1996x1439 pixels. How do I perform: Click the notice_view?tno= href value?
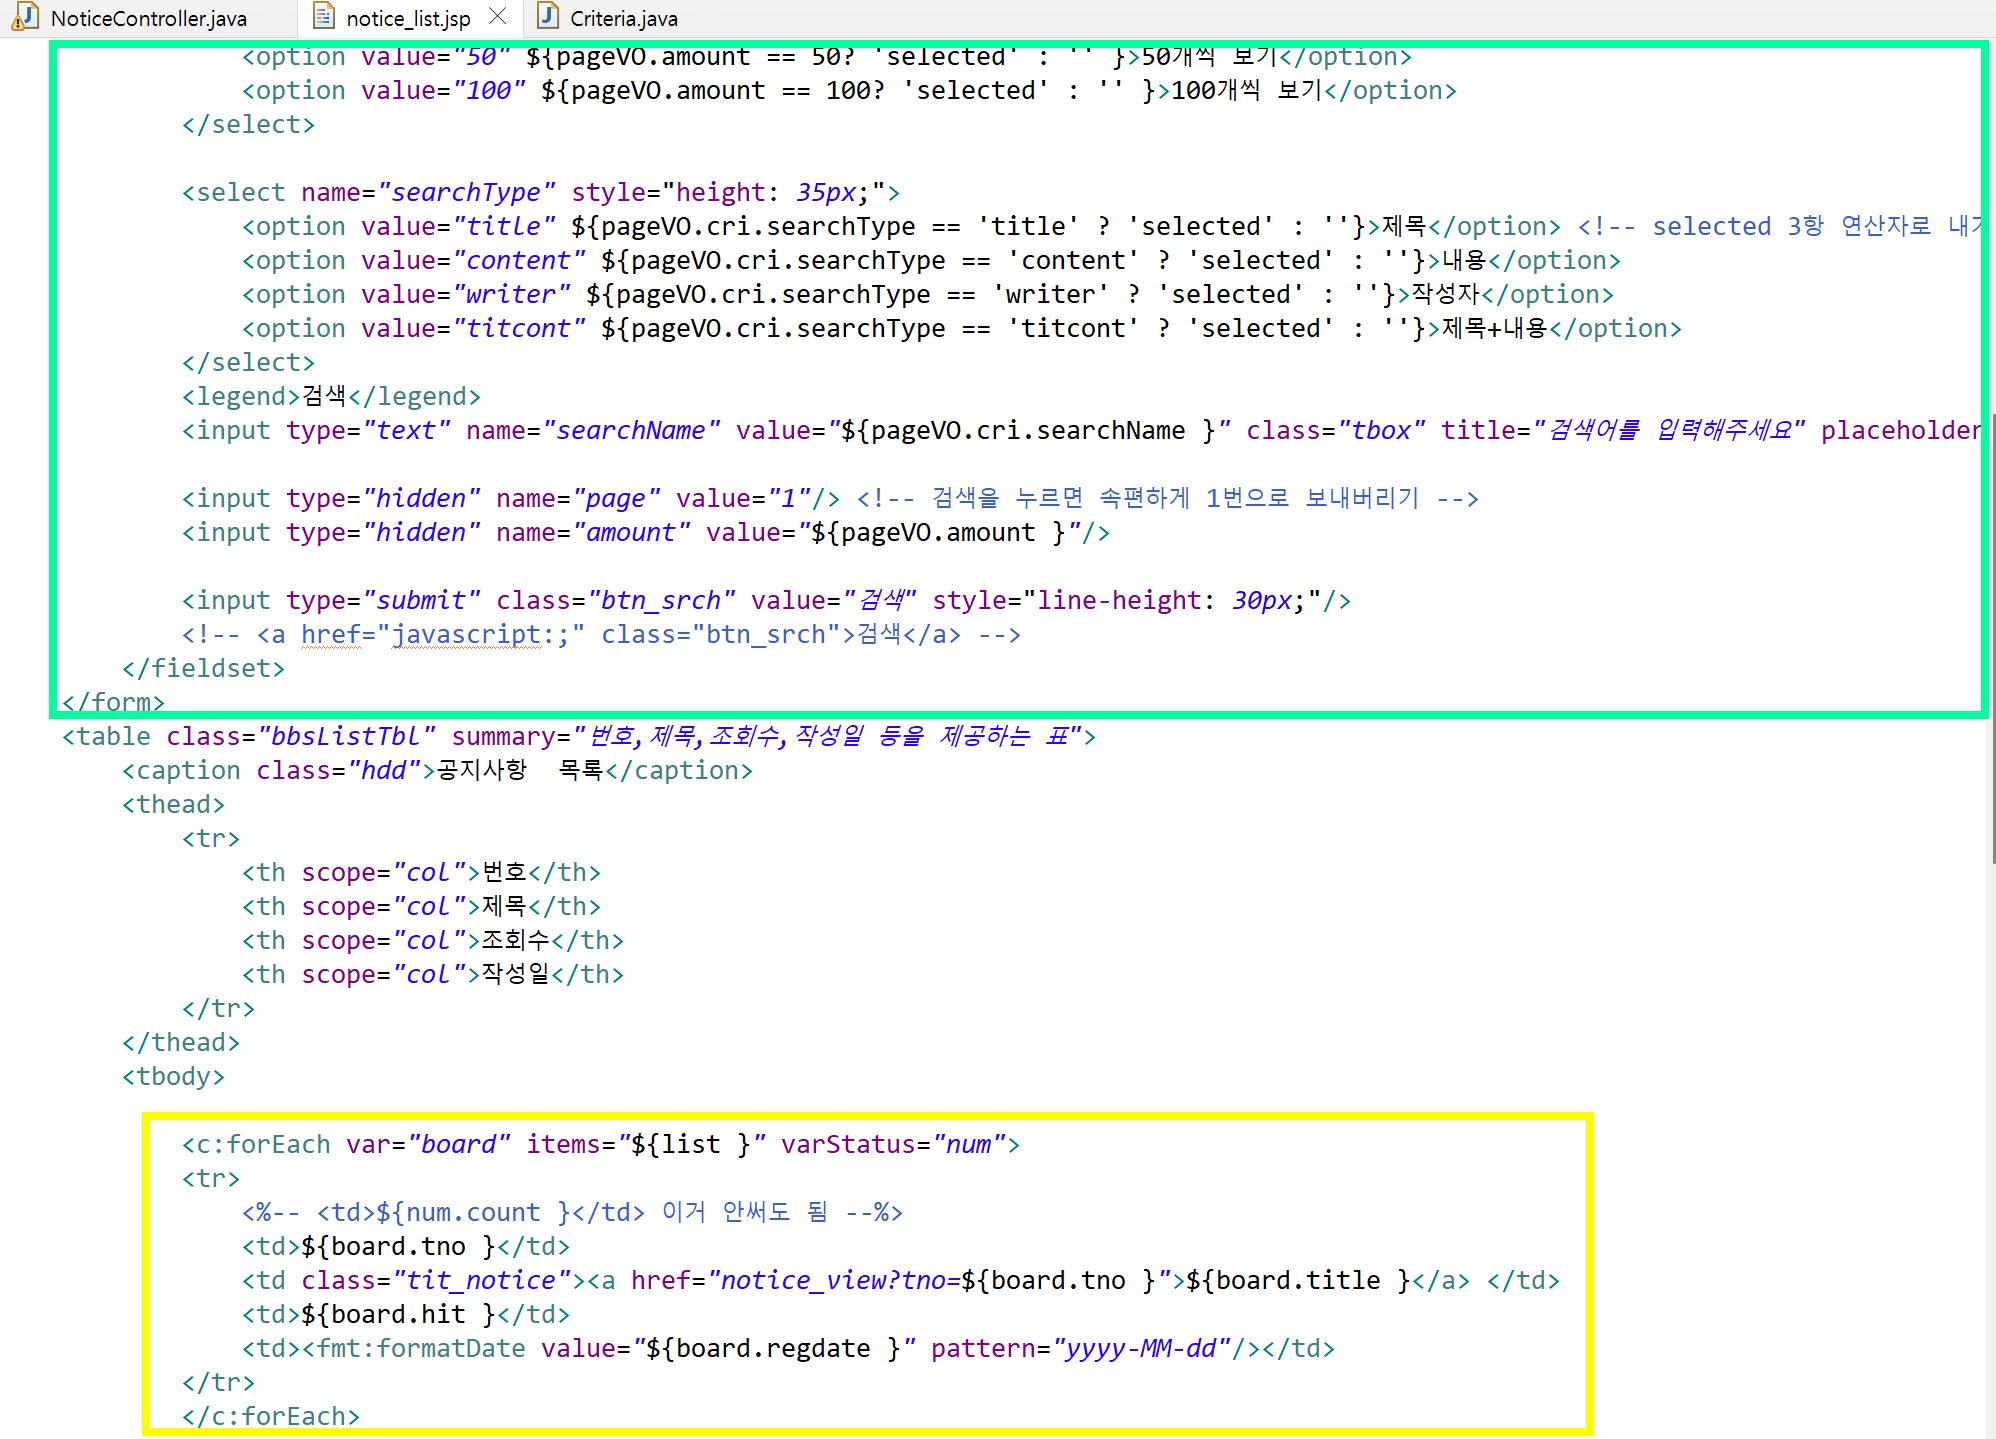coord(833,1281)
